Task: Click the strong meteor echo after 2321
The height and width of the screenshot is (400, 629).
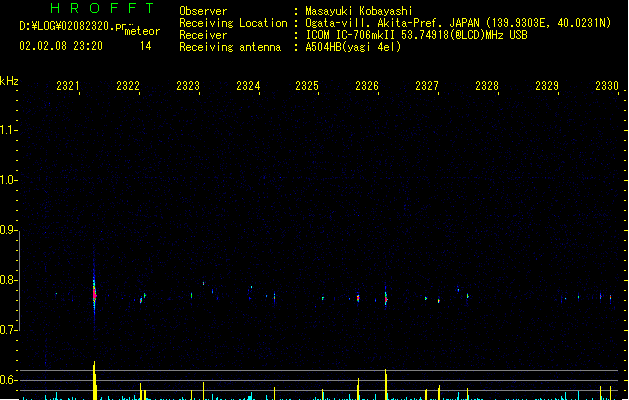Action: pyautogui.click(x=95, y=294)
